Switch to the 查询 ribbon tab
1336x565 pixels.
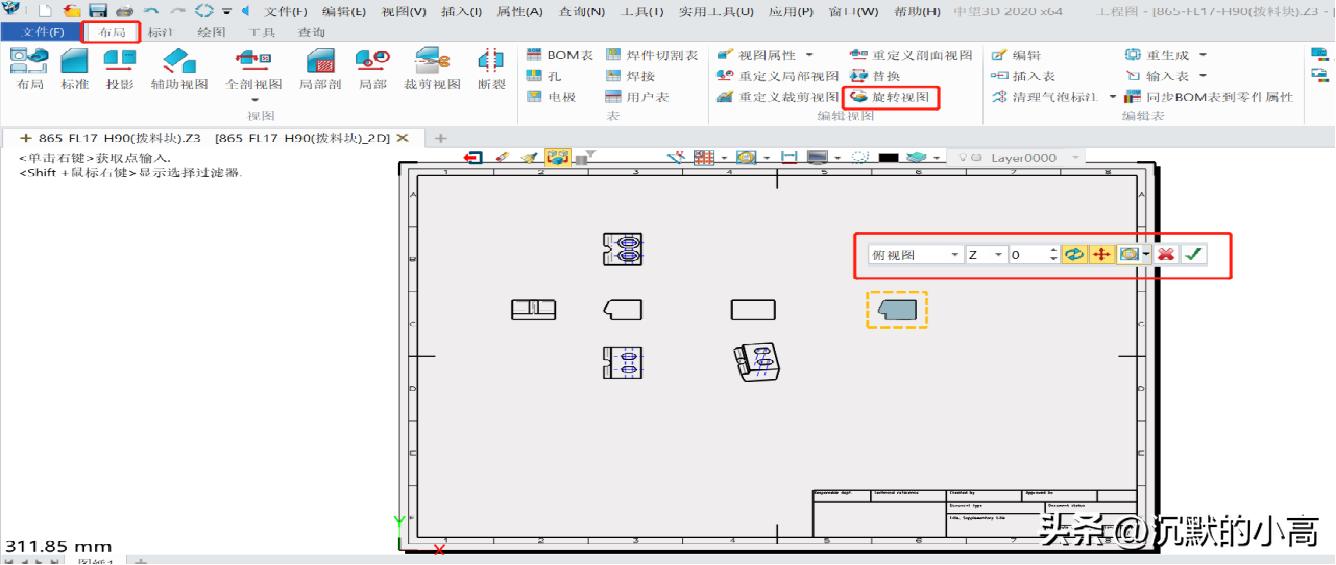(x=311, y=32)
